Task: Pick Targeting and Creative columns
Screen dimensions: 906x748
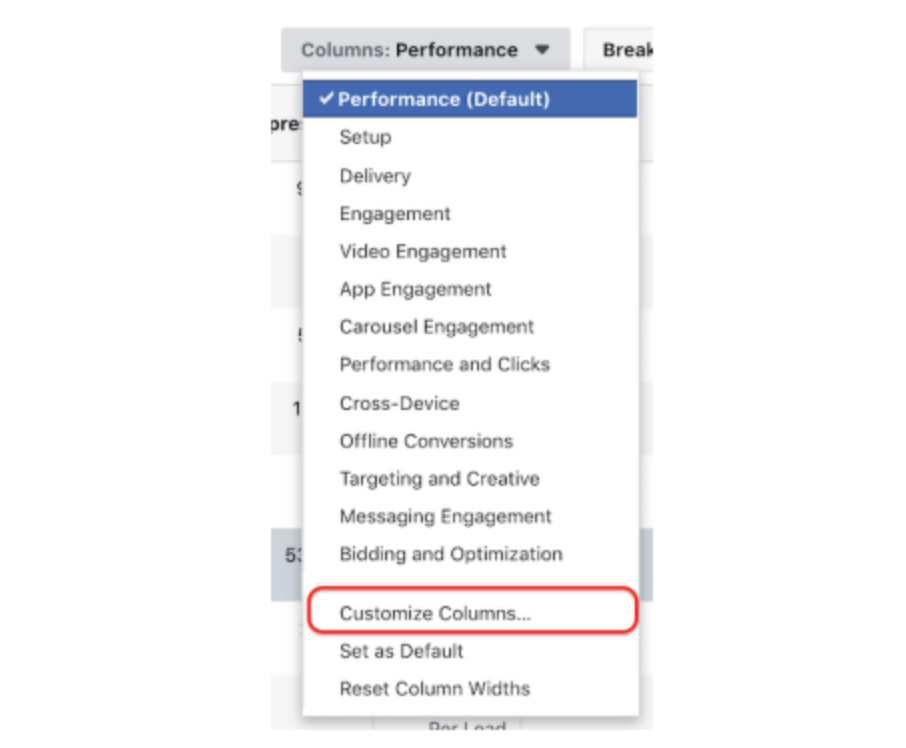Action: [x=440, y=479]
